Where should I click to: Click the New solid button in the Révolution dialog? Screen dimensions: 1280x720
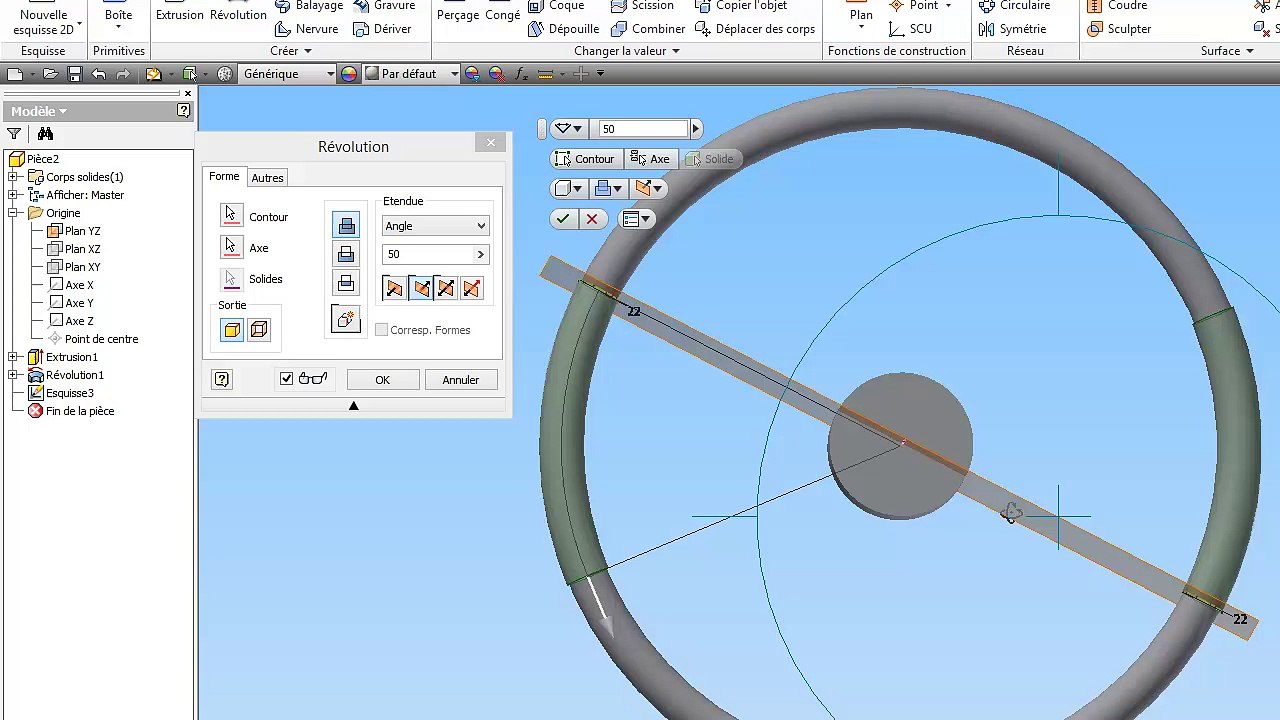346,320
